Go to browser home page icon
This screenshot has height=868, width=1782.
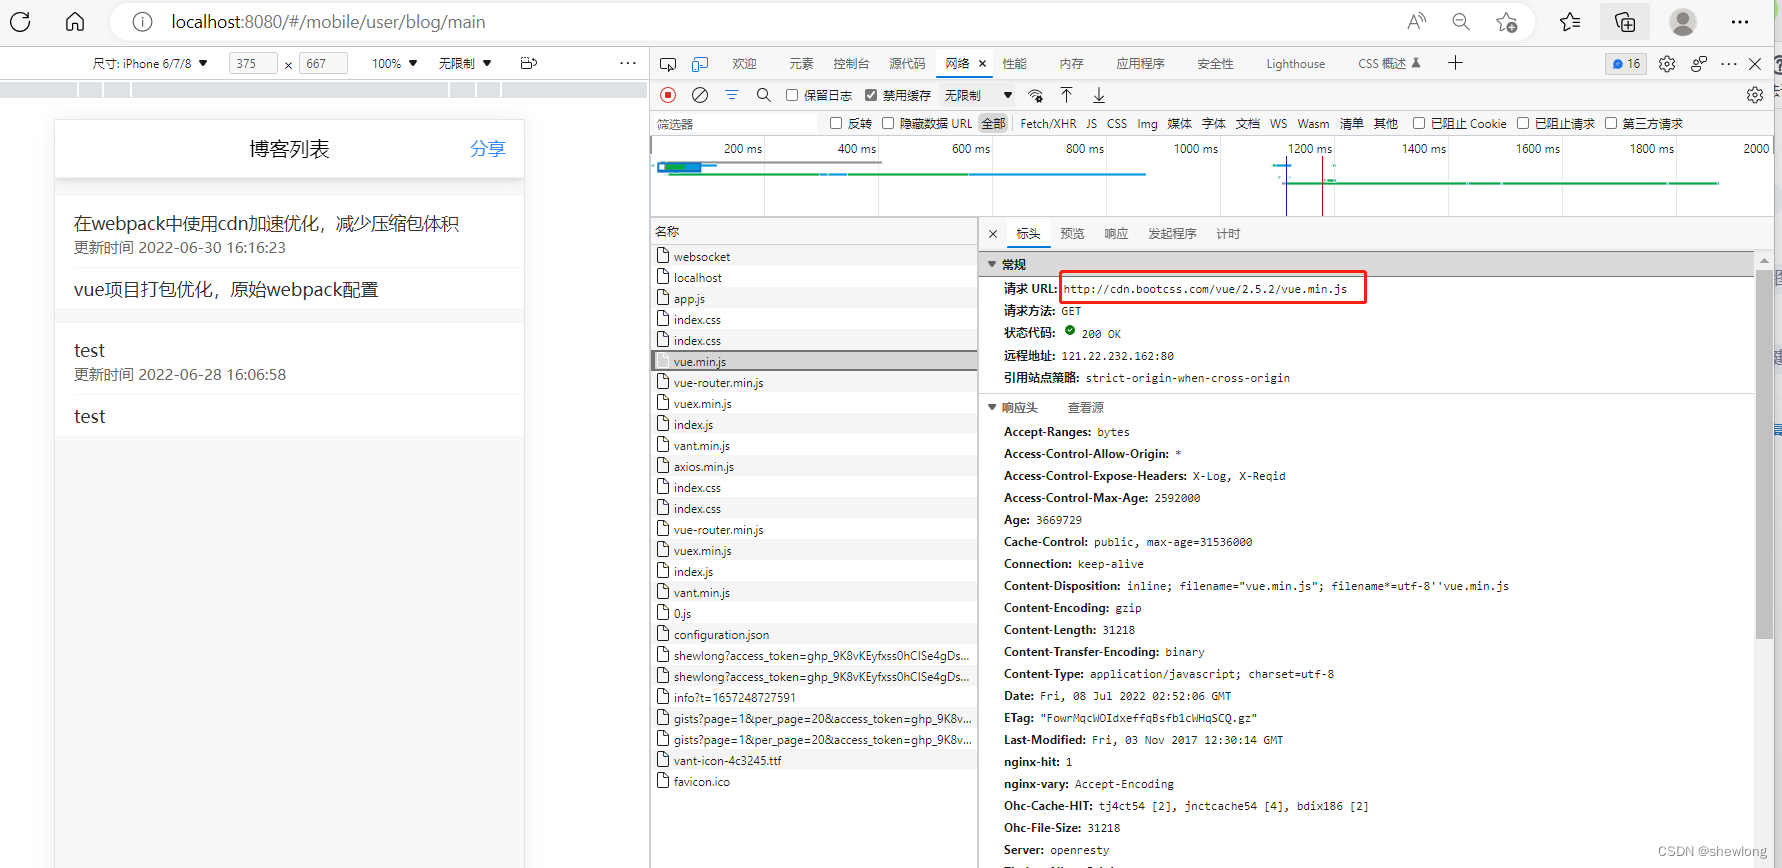[75, 21]
